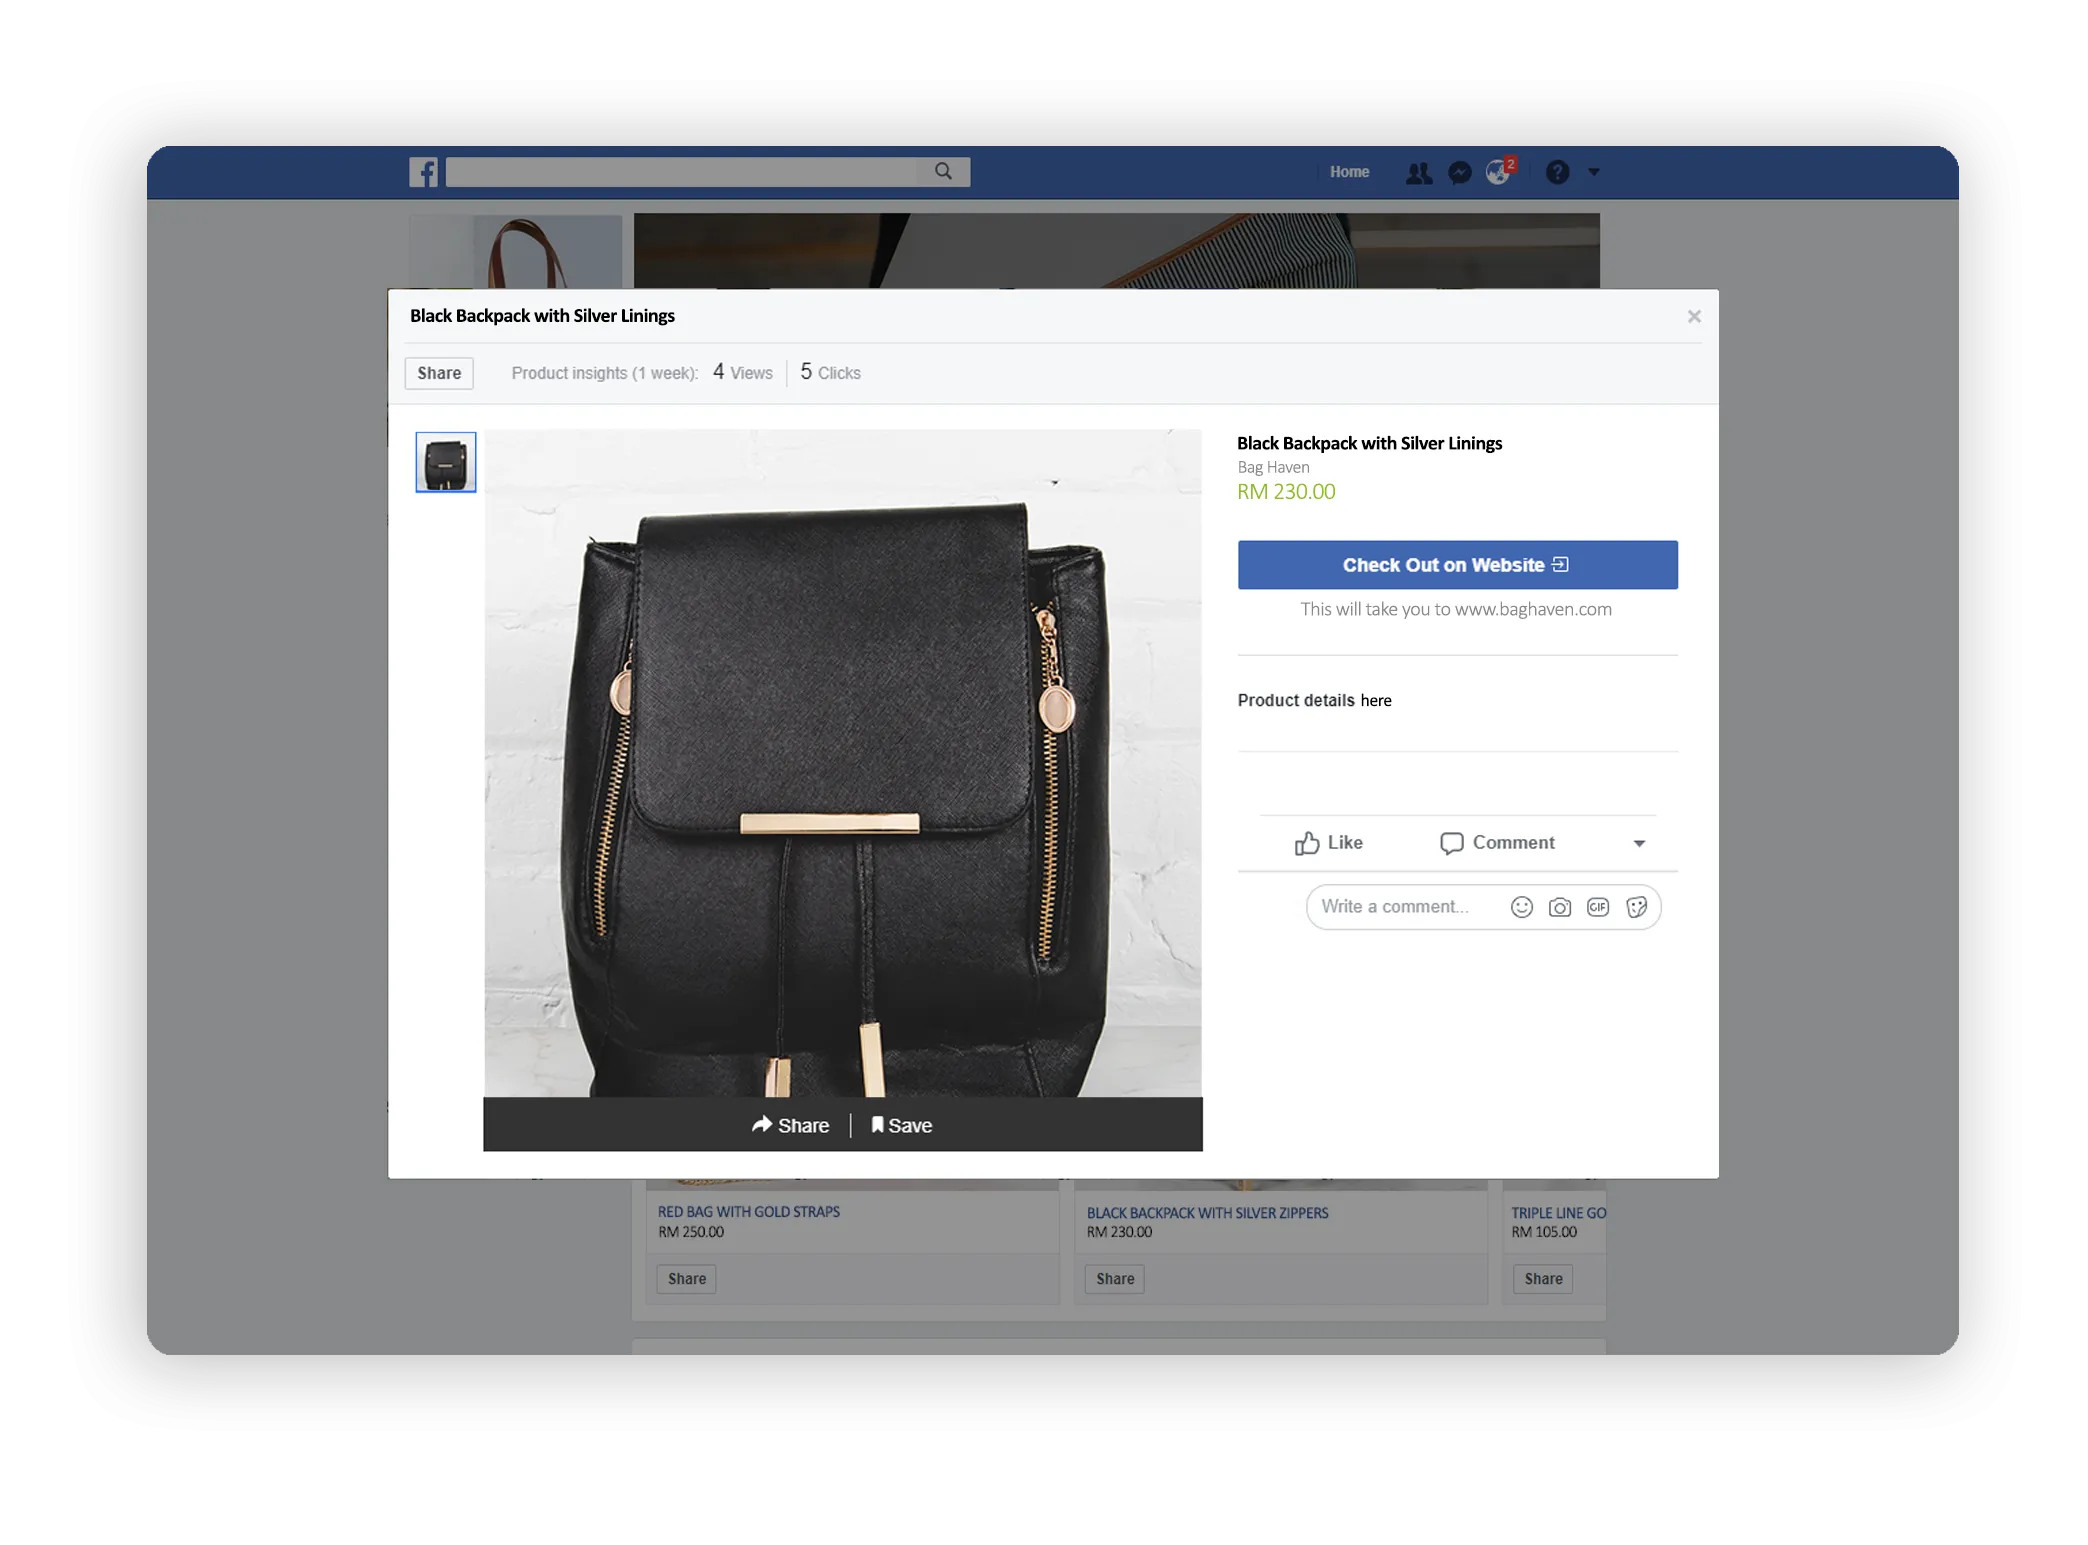This screenshot has width=2088, height=1545.
Task: Click the Comment button
Action: point(1497,843)
